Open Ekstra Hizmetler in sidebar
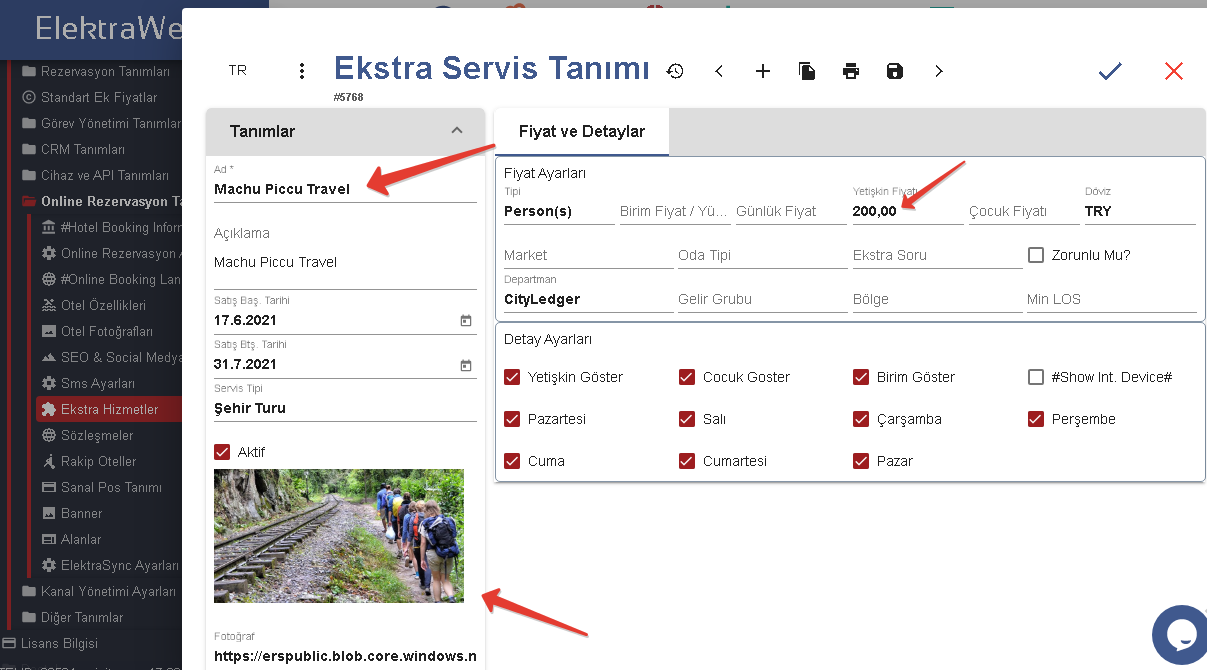This screenshot has width=1207, height=670. pos(109,409)
